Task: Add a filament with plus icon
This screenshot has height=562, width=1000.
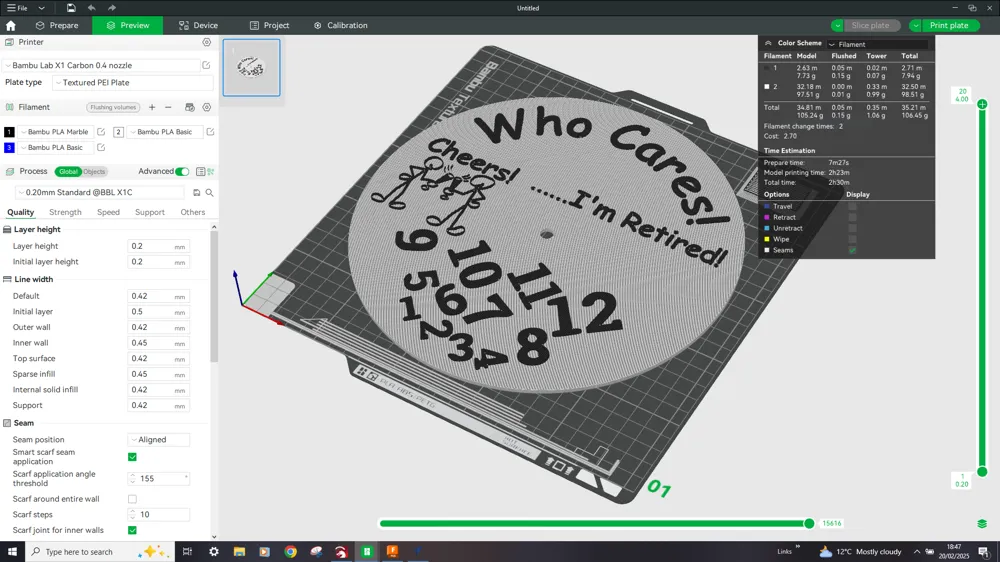Action: pos(152,107)
